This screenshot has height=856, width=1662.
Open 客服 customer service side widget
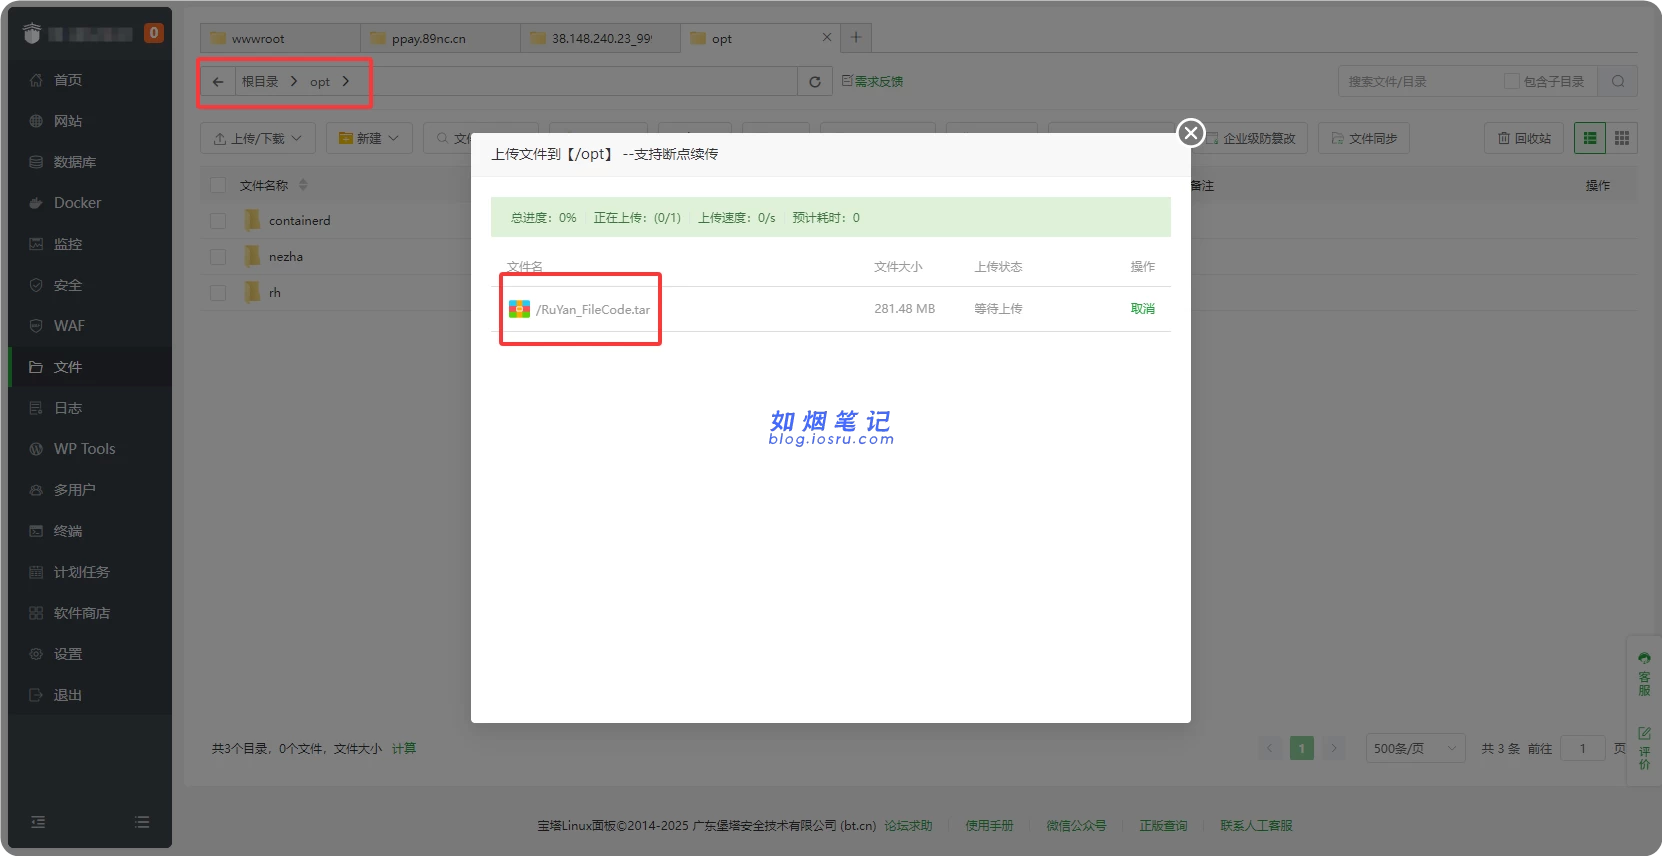tap(1644, 673)
